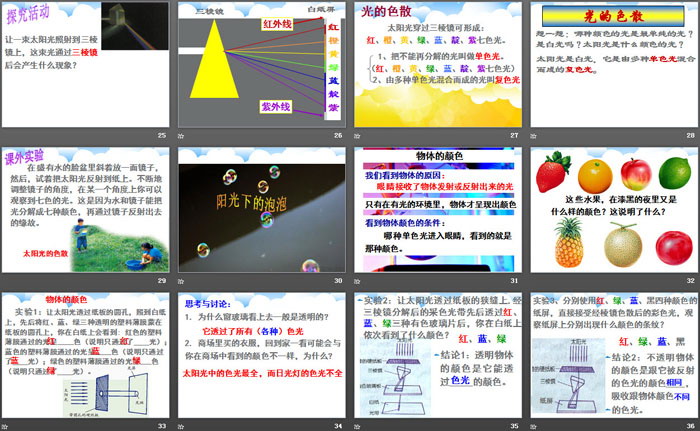Click slide number 33 label
The width and height of the screenshot is (700, 431).
click(162, 426)
